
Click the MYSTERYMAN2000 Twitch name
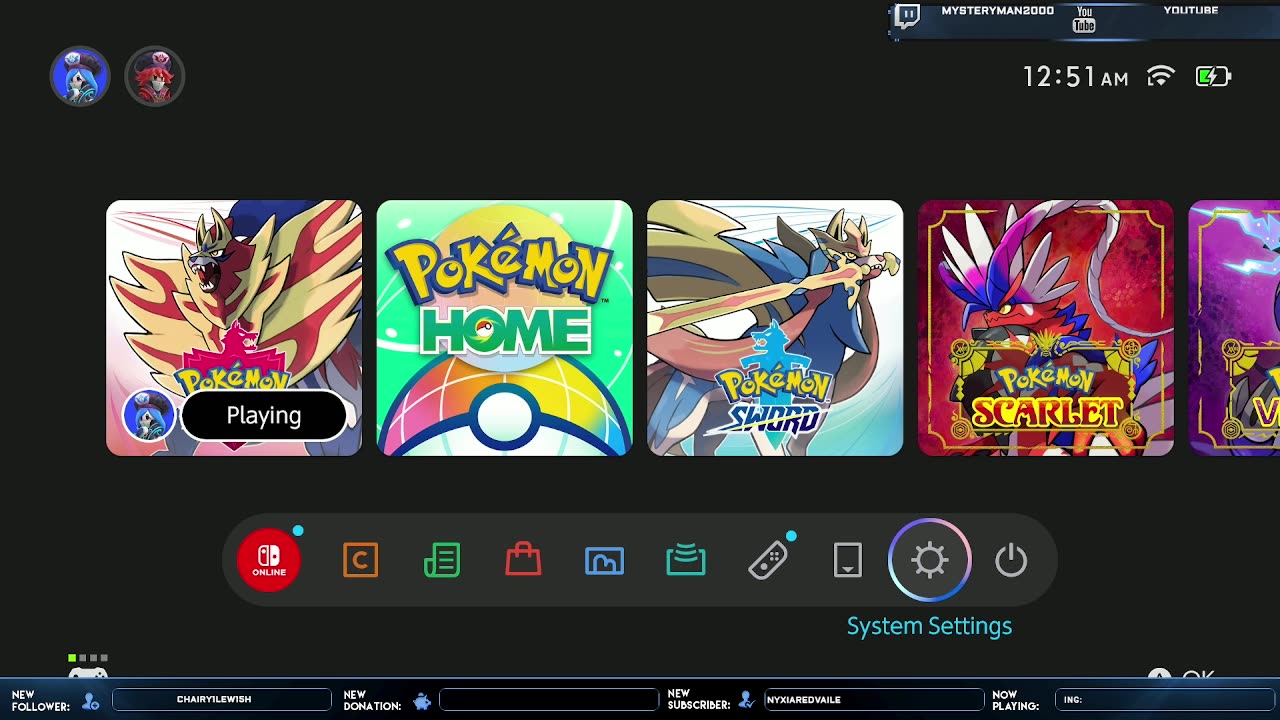point(997,11)
